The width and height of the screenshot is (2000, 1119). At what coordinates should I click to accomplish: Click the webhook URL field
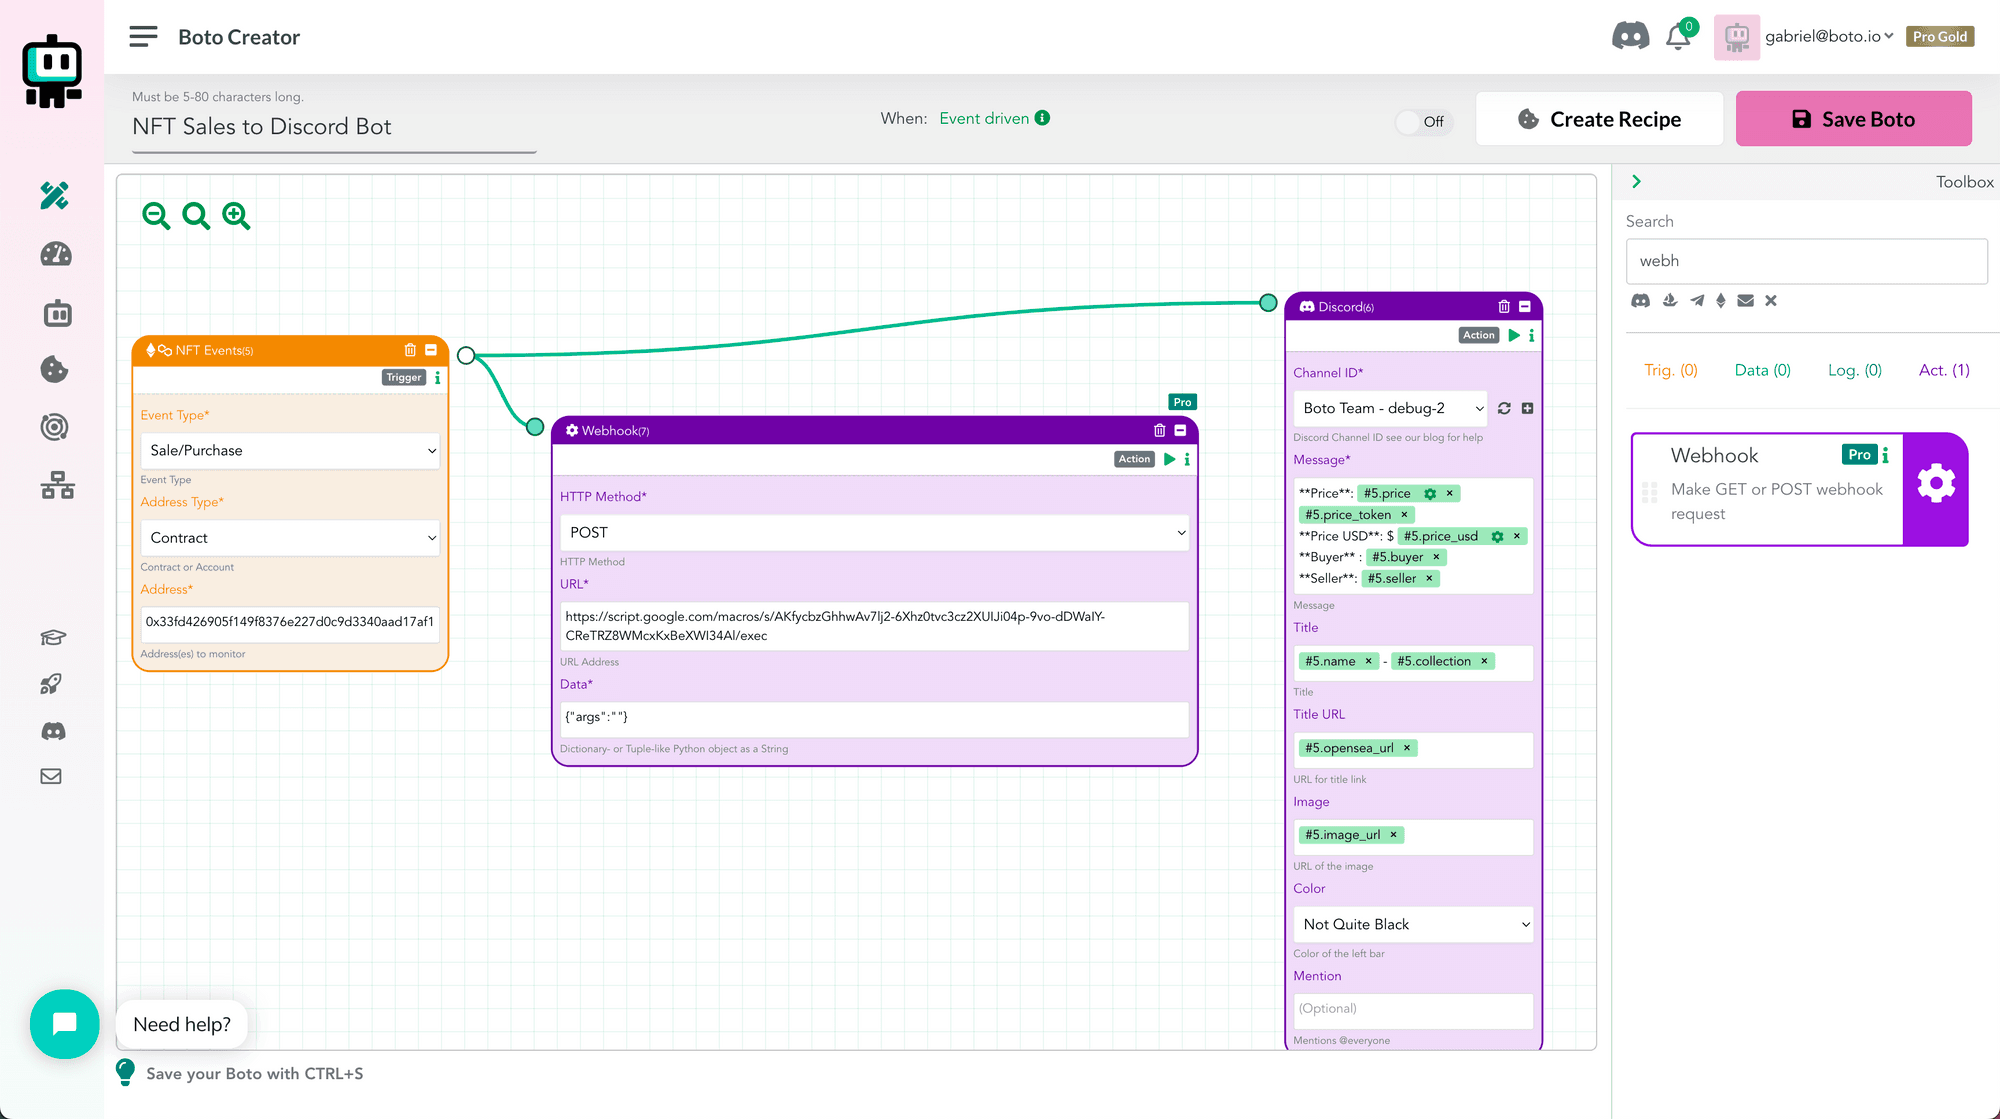pos(874,626)
